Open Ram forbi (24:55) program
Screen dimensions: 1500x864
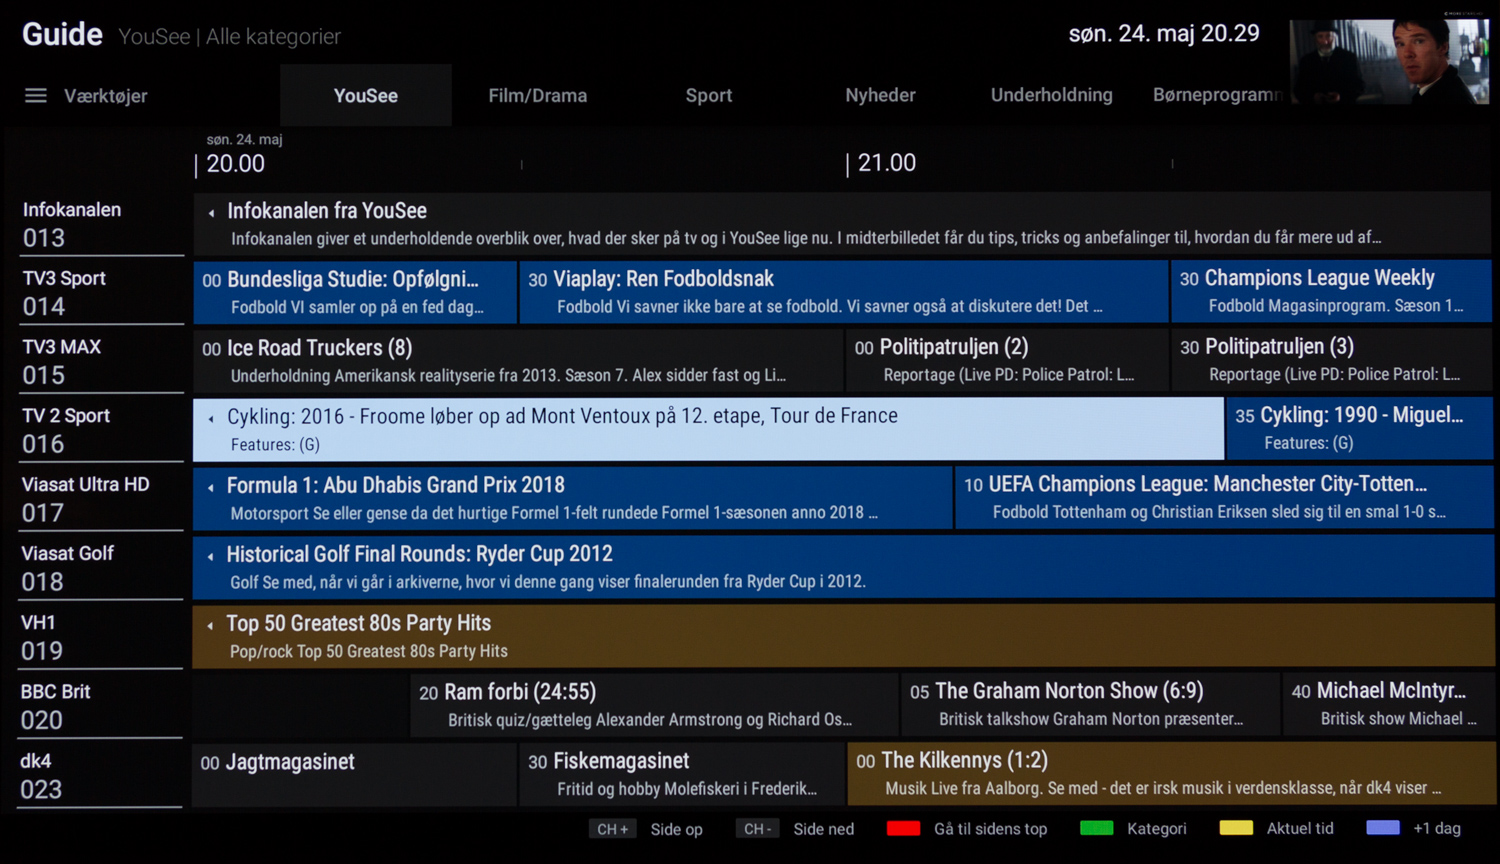click(655, 705)
